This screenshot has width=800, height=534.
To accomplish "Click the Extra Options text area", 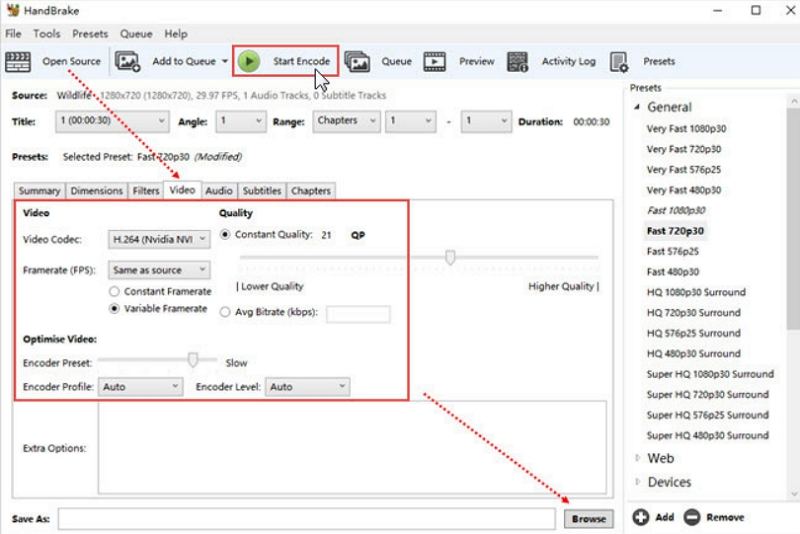I will point(352,448).
